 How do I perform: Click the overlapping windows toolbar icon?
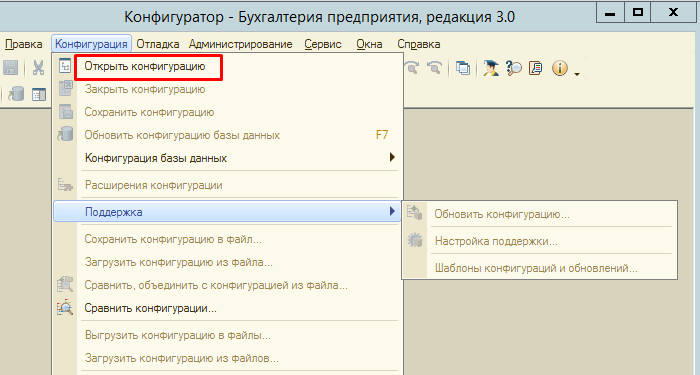tap(463, 68)
